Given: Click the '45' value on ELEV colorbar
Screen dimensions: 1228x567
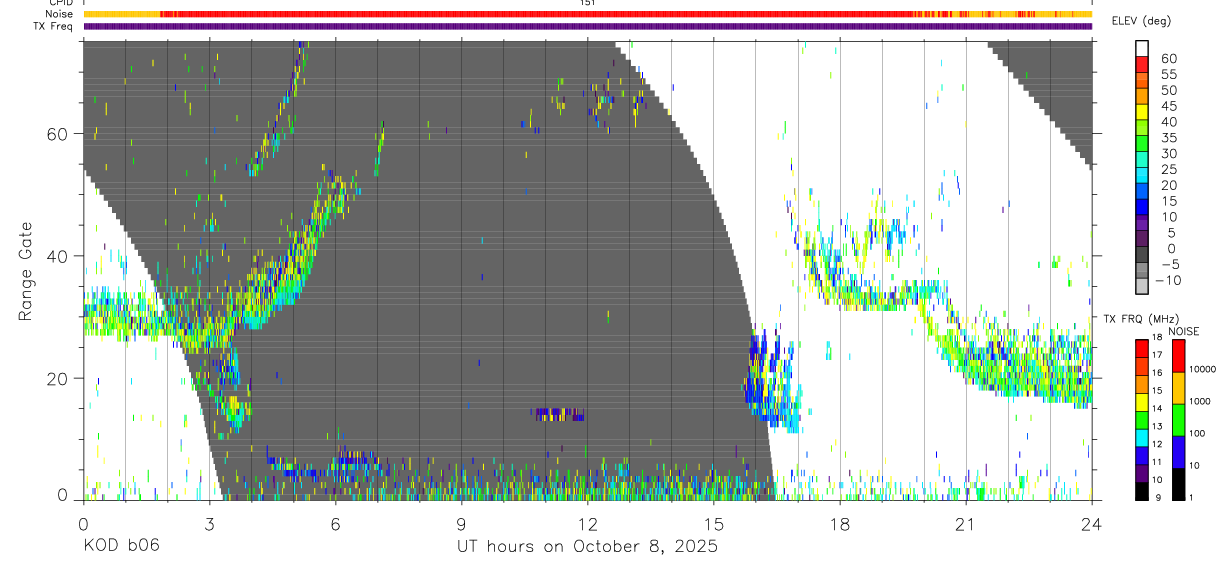Looking at the screenshot, I should tap(1170, 106).
